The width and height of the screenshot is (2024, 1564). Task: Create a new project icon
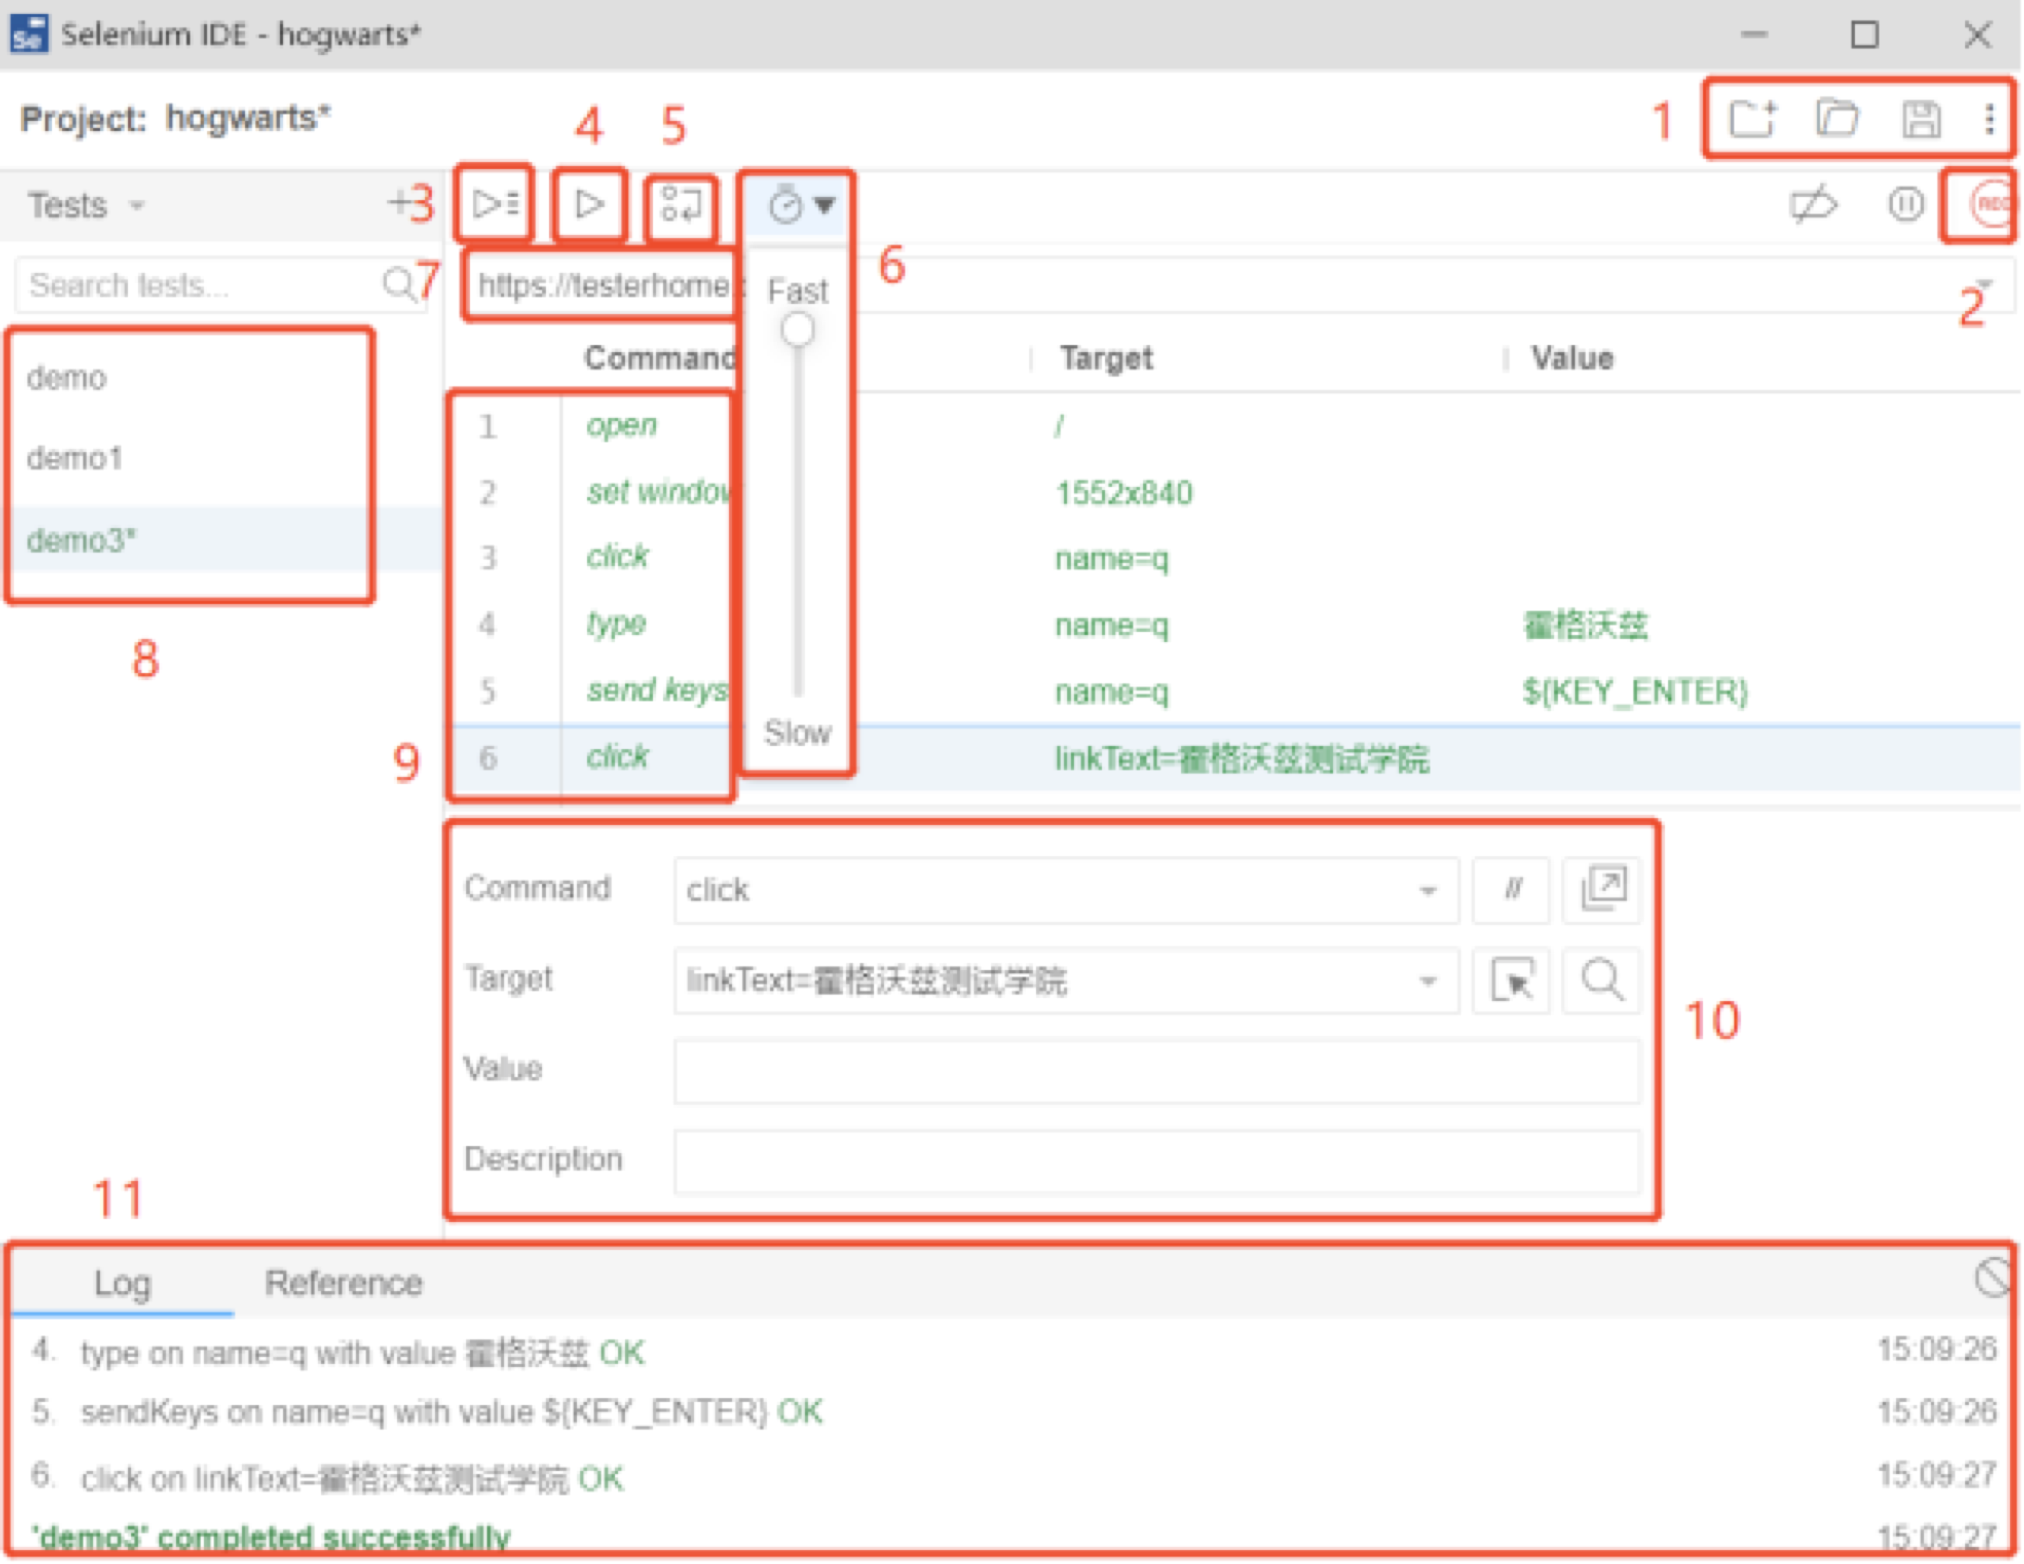[x=1752, y=119]
